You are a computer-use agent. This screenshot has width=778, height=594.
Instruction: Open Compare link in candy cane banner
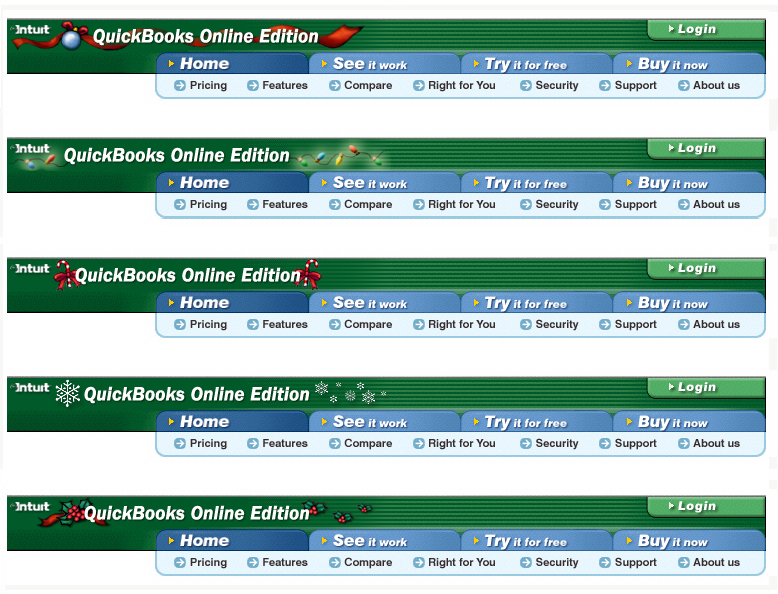point(368,325)
